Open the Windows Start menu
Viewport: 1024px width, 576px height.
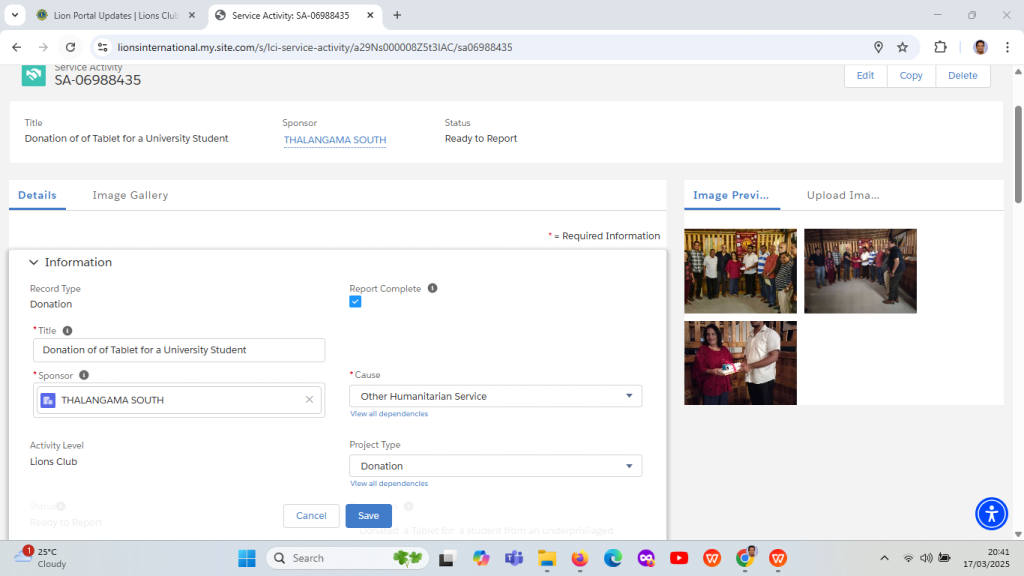point(247,558)
